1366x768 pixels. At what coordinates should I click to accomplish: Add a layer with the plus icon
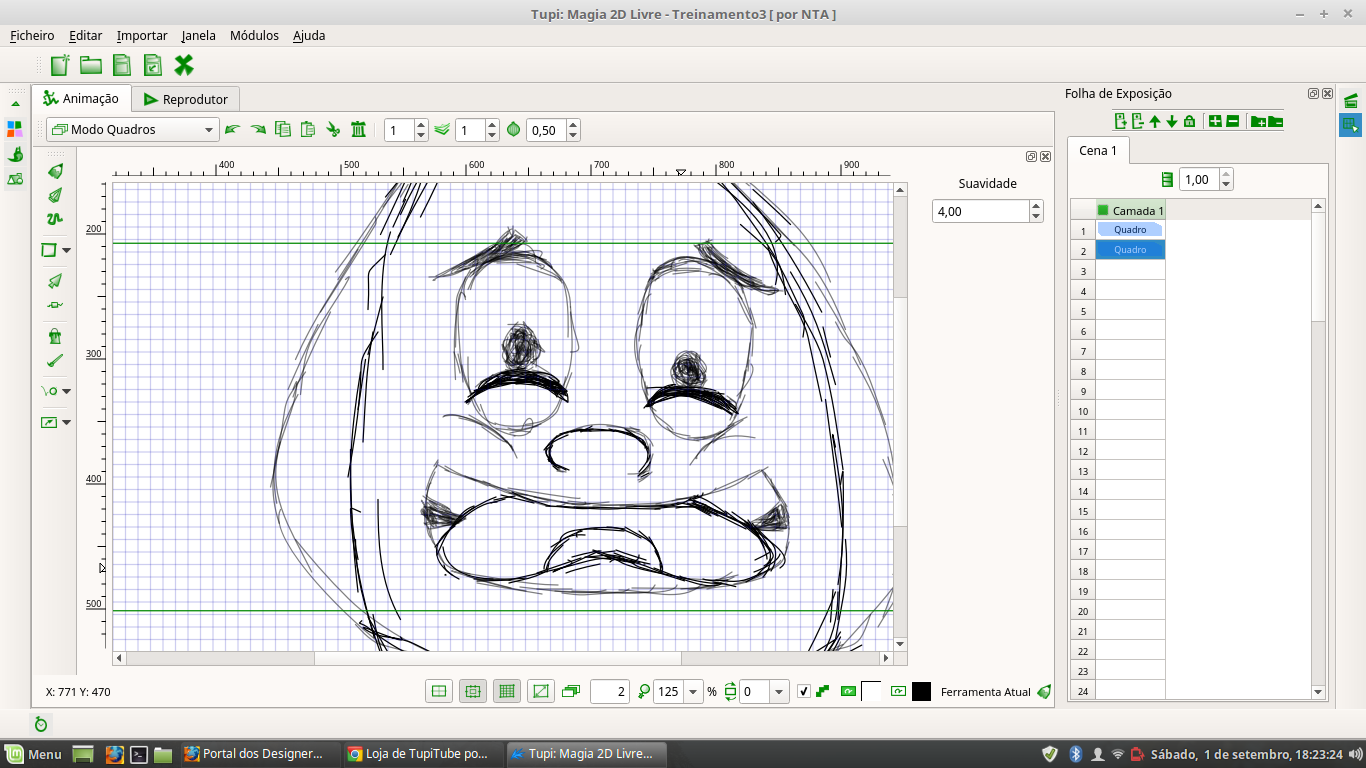coord(1215,121)
